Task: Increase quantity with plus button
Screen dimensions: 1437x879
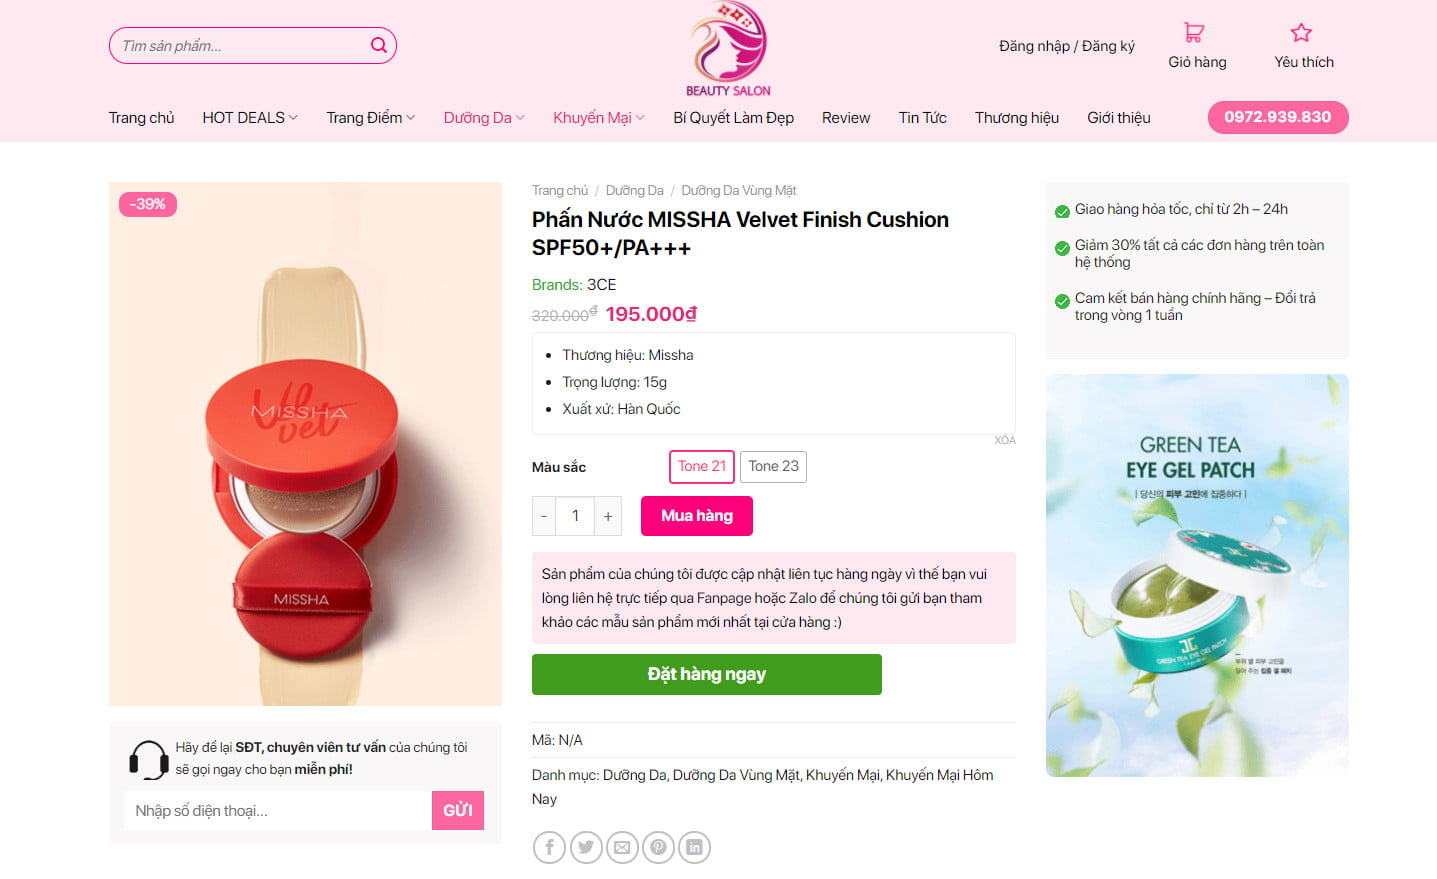Action: click(x=608, y=516)
